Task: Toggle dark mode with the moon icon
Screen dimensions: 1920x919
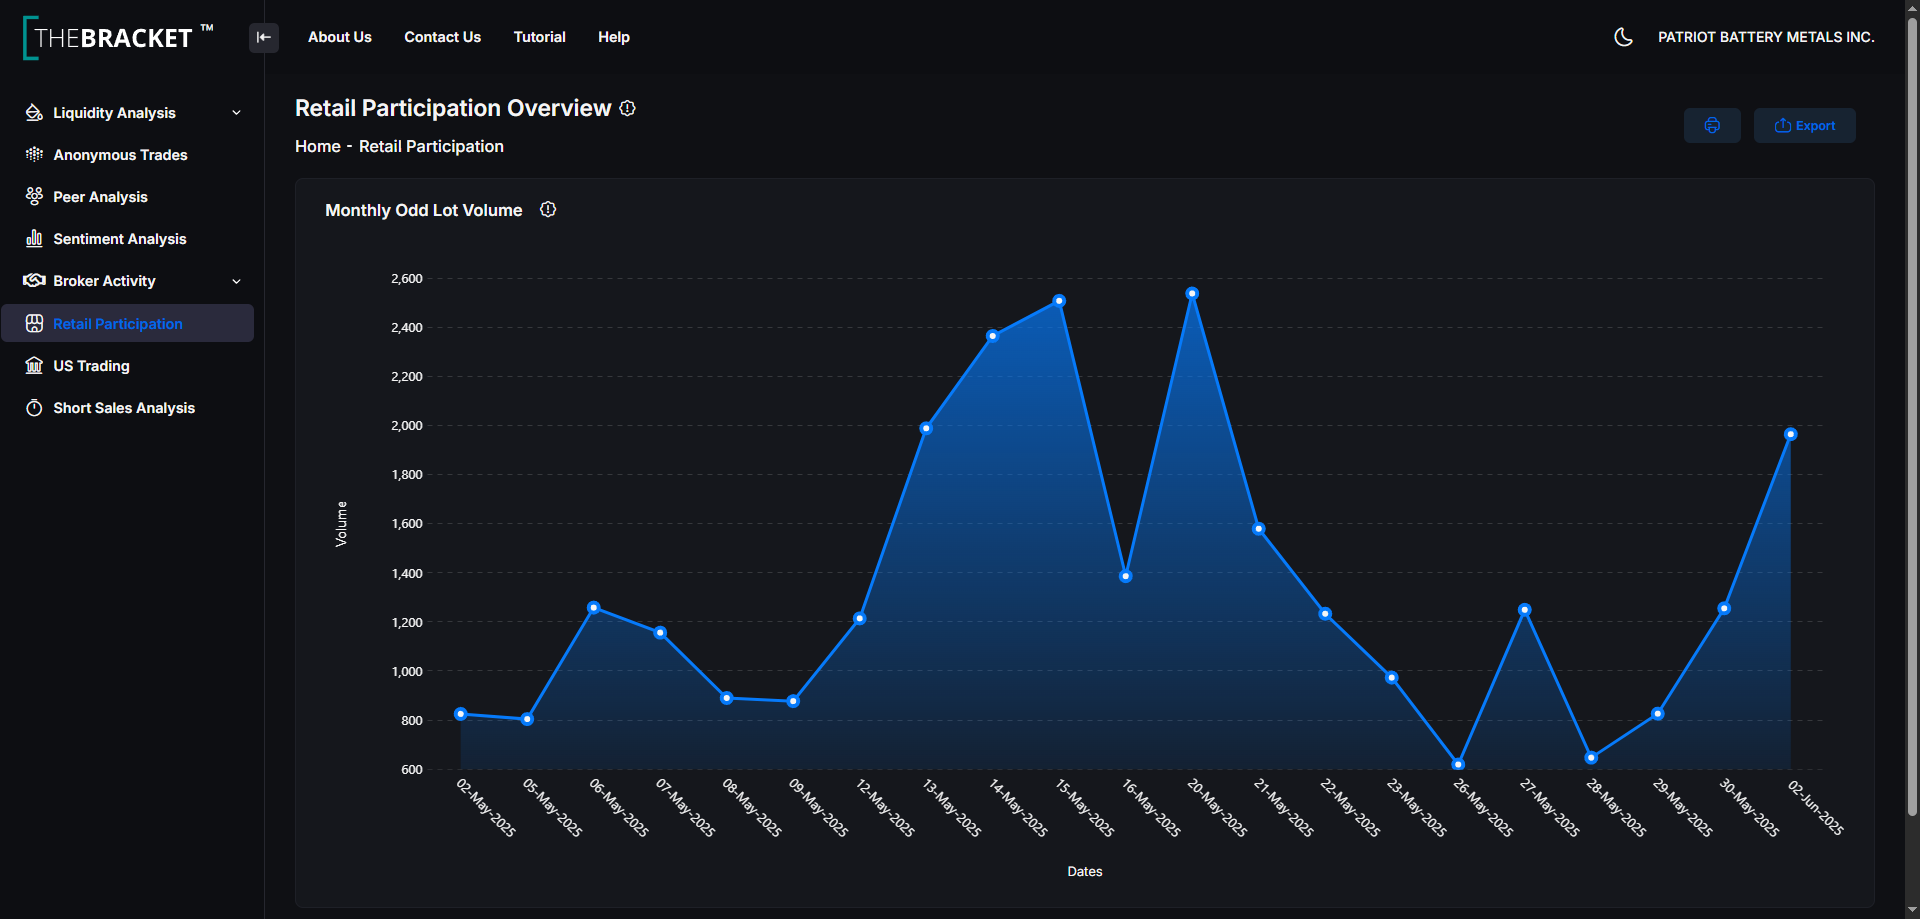Action: [1623, 37]
